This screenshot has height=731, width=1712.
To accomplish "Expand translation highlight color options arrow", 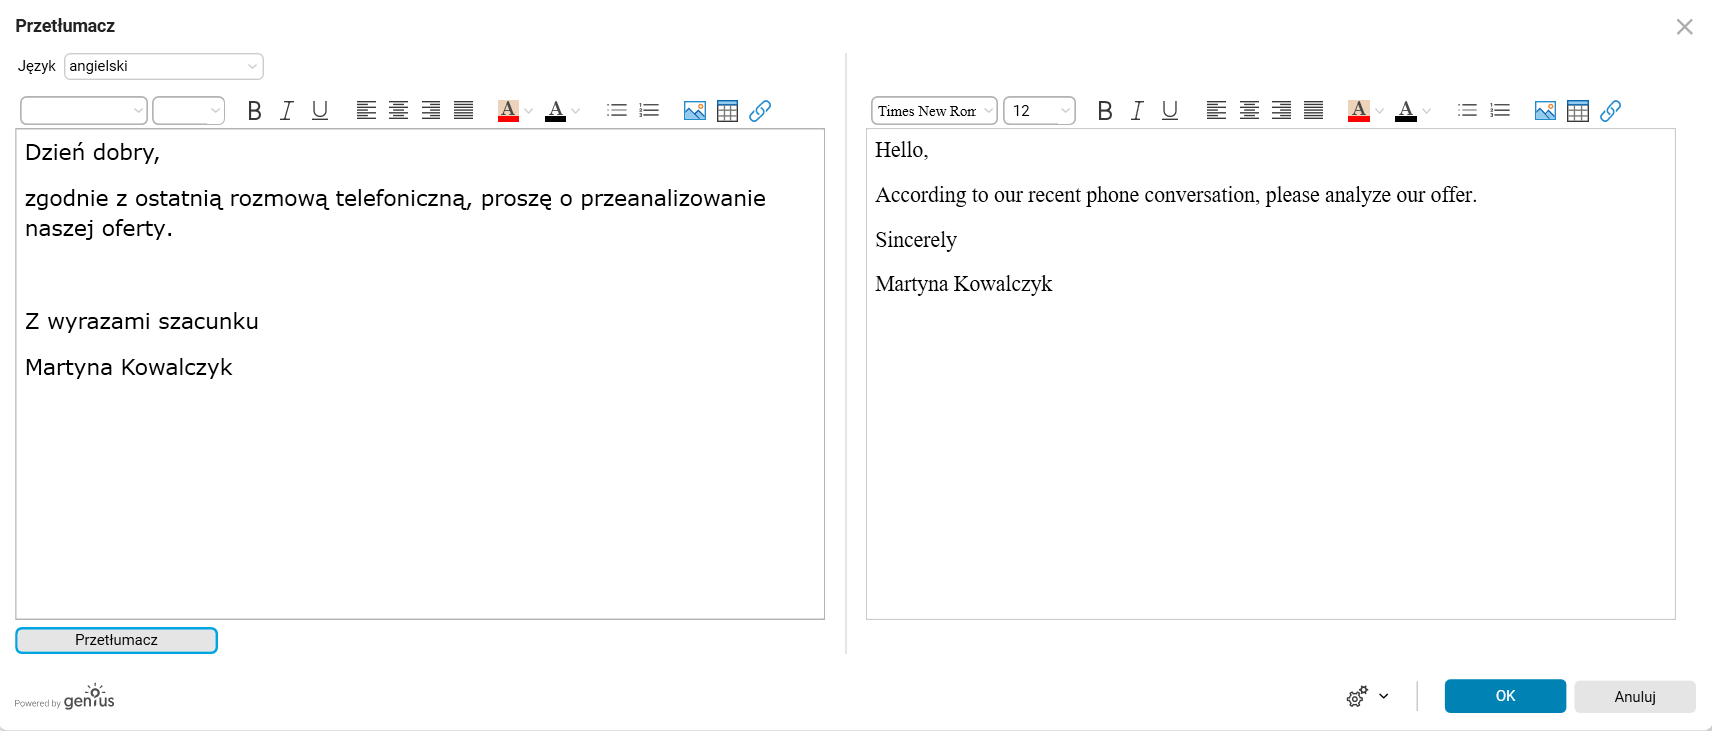I will tap(1379, 111).
